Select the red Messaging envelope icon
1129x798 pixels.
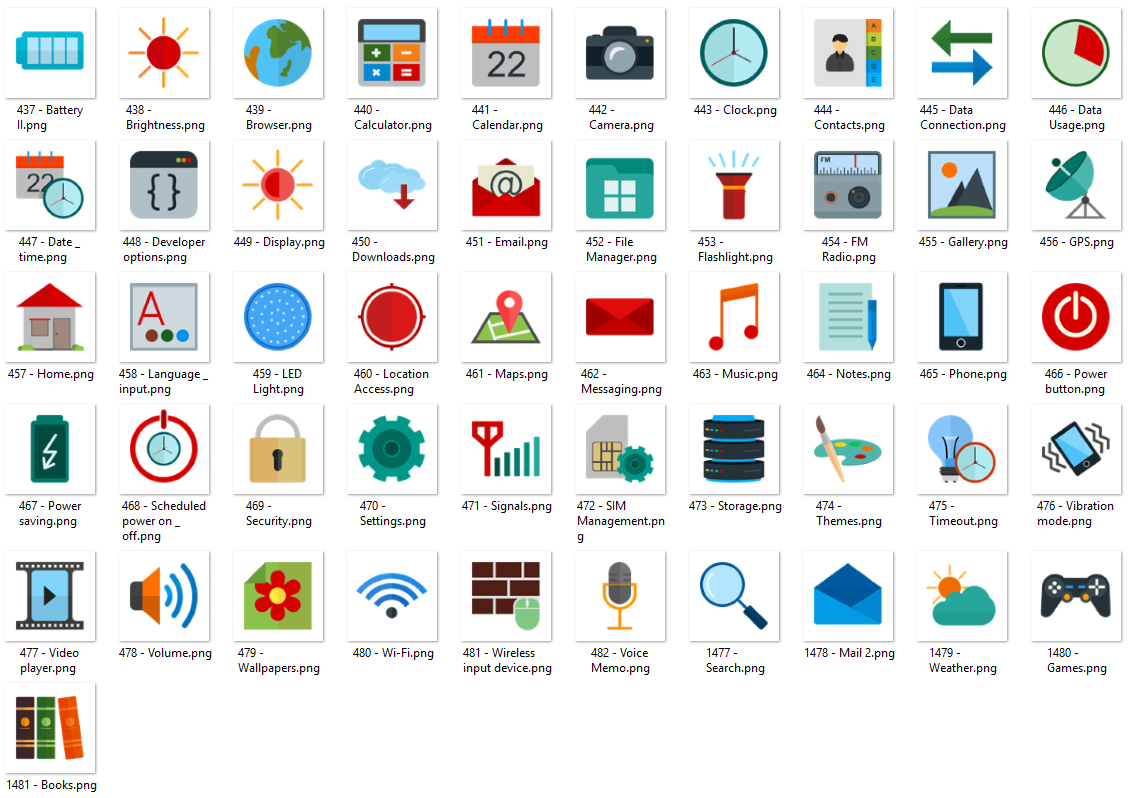pyautogui.click(x=620, y=317)
